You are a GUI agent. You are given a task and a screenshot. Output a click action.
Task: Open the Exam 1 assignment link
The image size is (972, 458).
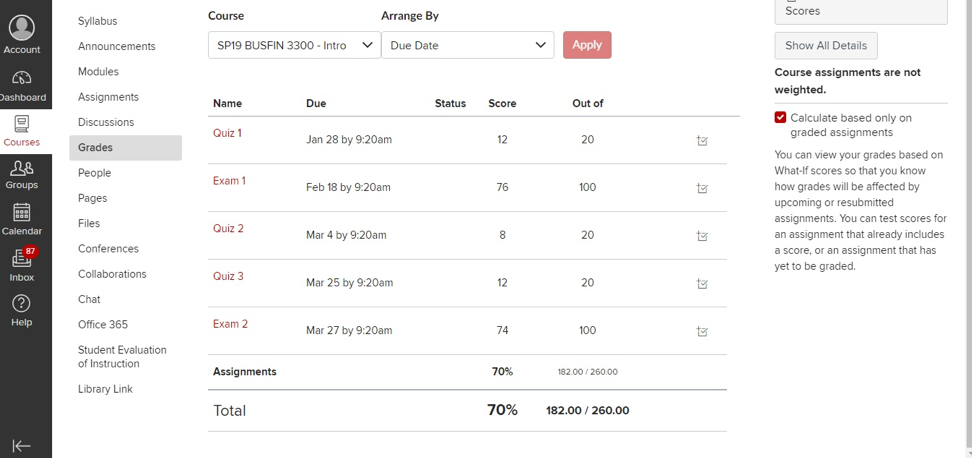coord(229,181)
